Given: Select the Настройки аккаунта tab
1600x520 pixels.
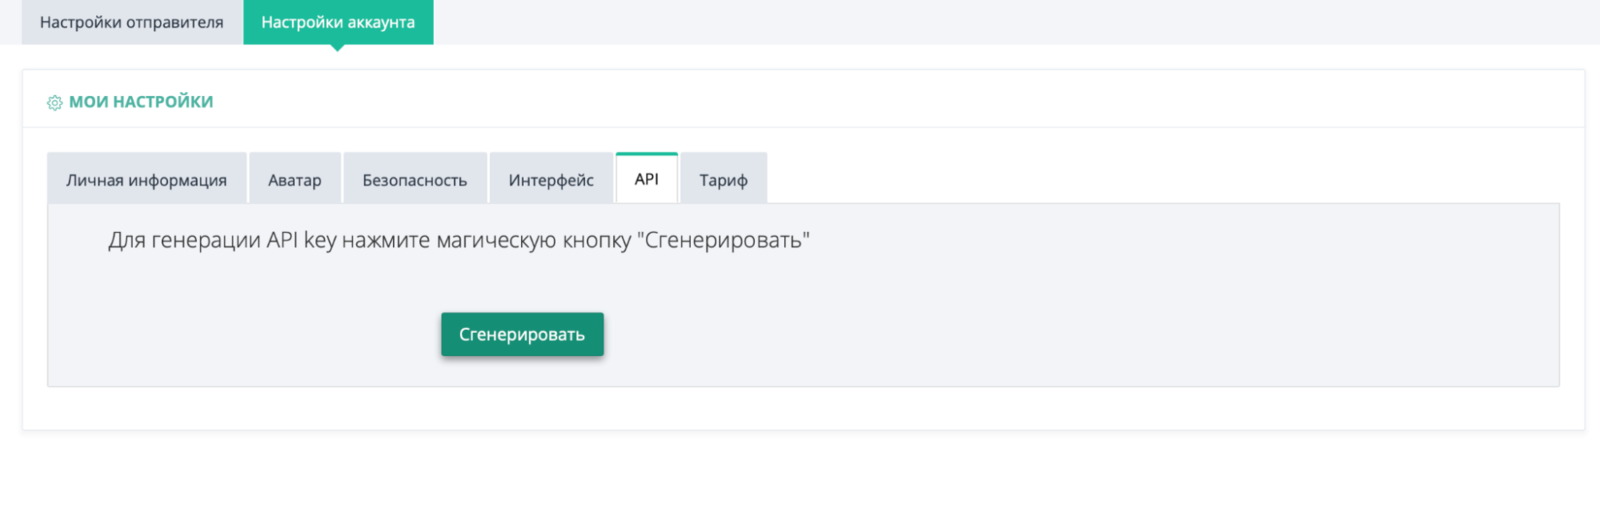Looking at the screenshot, I should (338, 22).
